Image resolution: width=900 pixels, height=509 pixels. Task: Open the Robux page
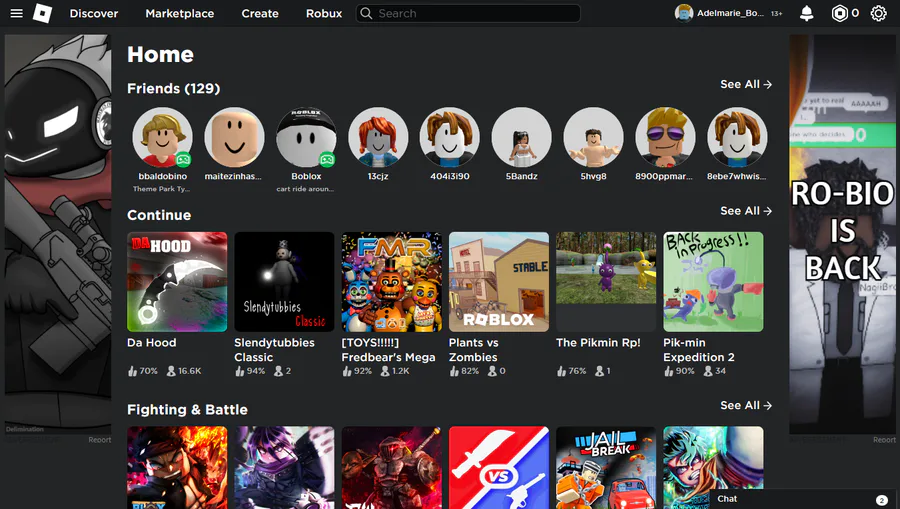[324, 13]
